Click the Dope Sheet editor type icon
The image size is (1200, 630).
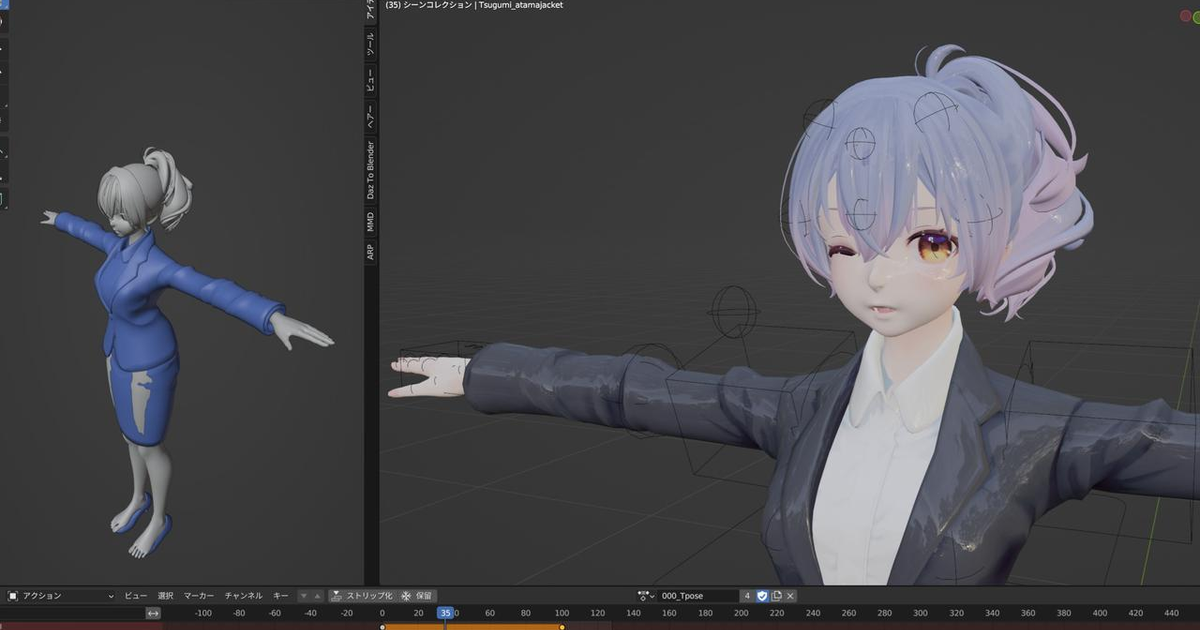click(x=13, y=596)
